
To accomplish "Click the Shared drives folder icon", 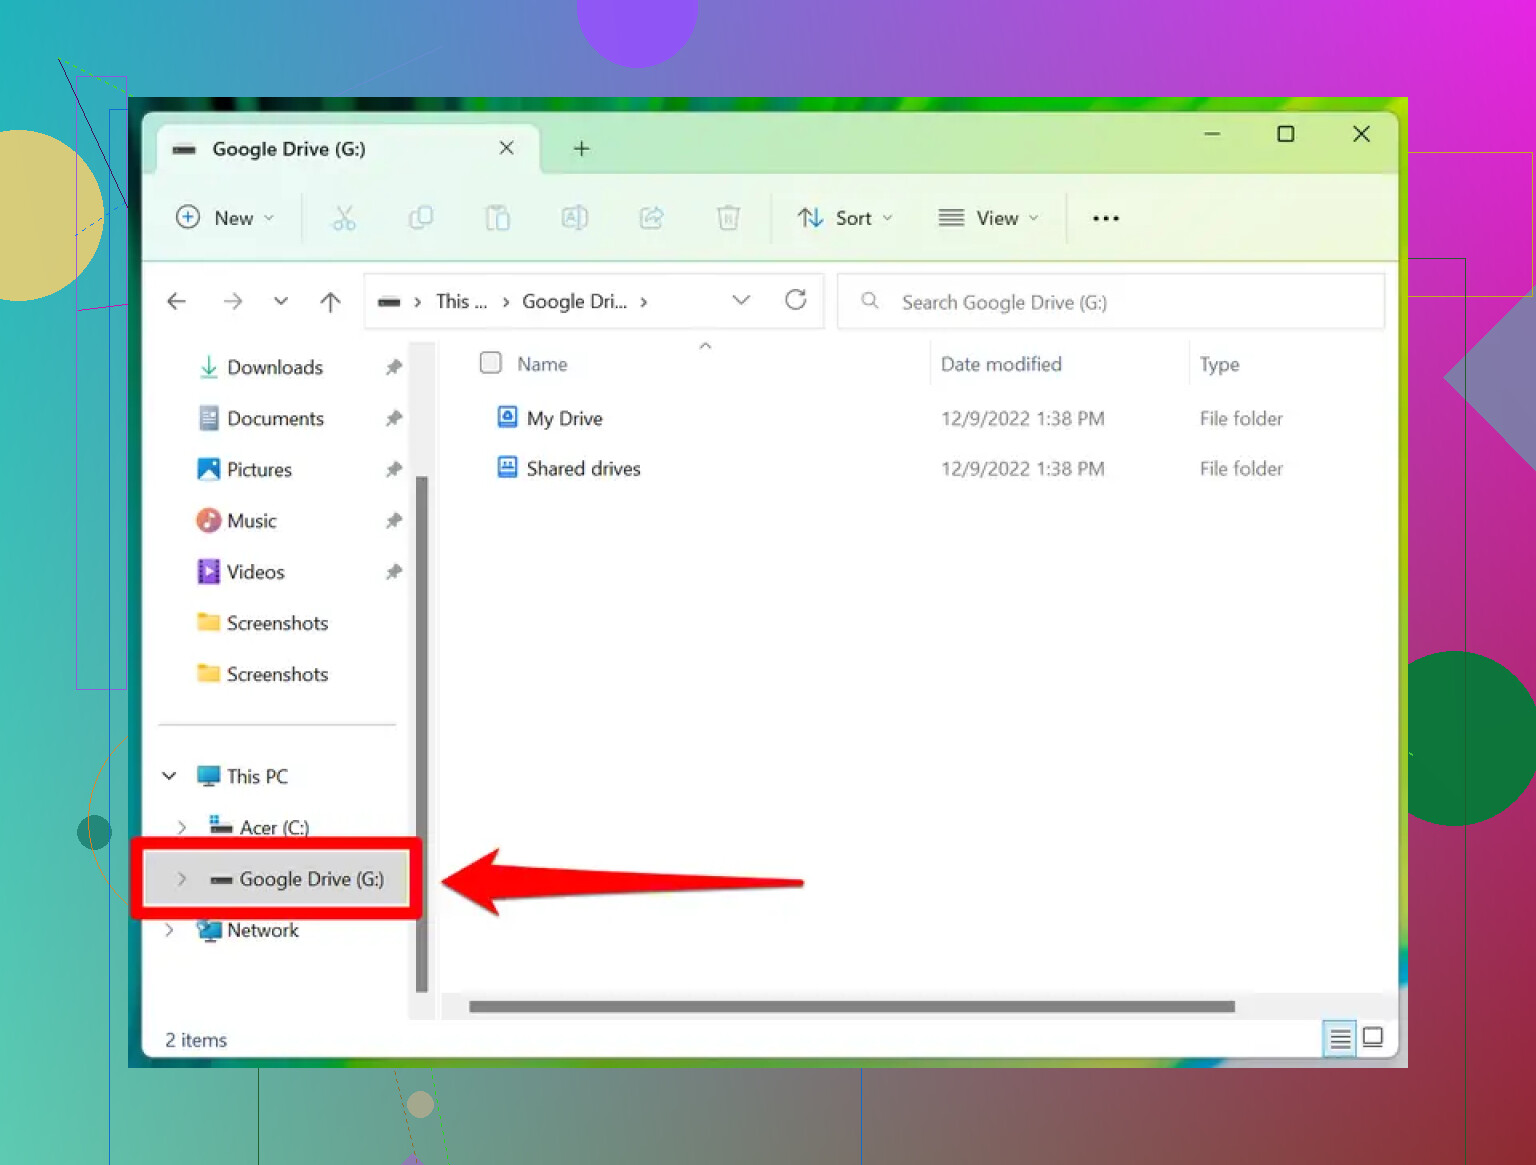I will point(507,467).
